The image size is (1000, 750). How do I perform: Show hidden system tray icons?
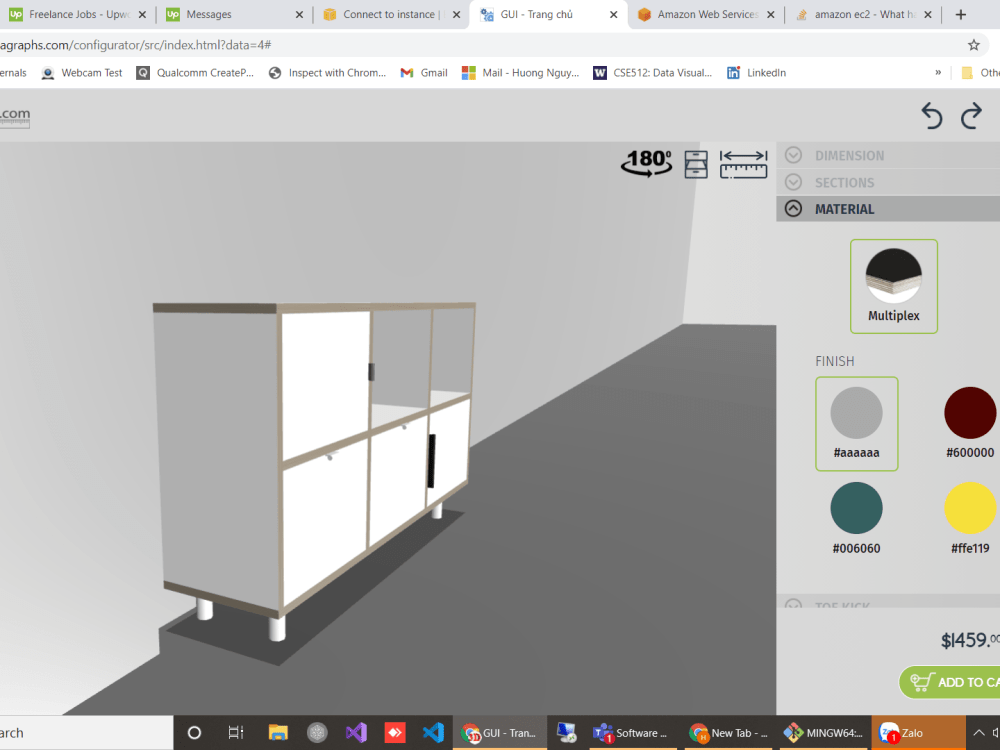(x=978, y=733)
